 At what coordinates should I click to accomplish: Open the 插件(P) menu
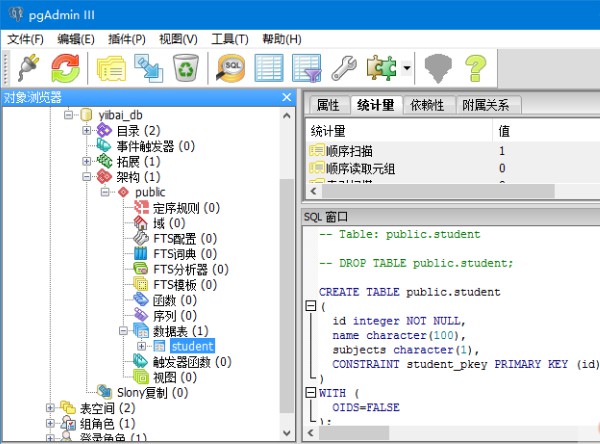pyautogui.click(x=127, y=39)
